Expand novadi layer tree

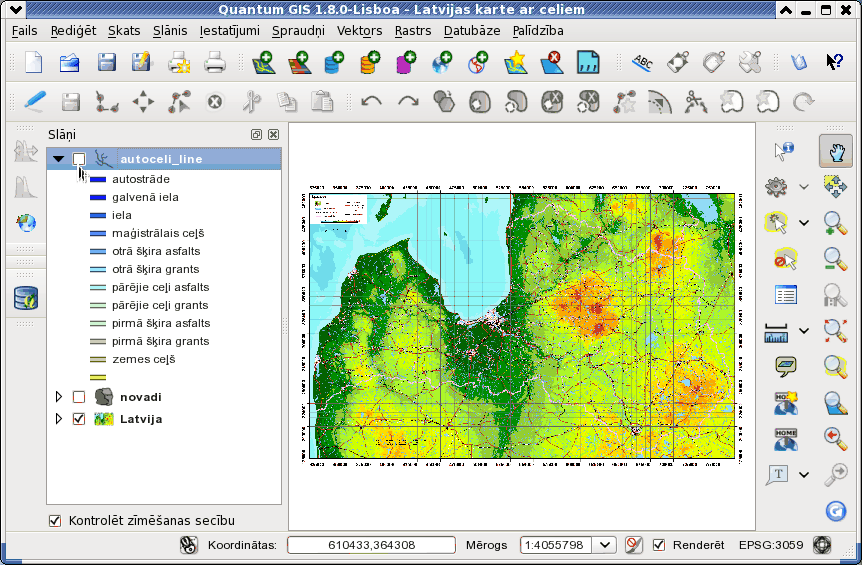pos(58,397)
